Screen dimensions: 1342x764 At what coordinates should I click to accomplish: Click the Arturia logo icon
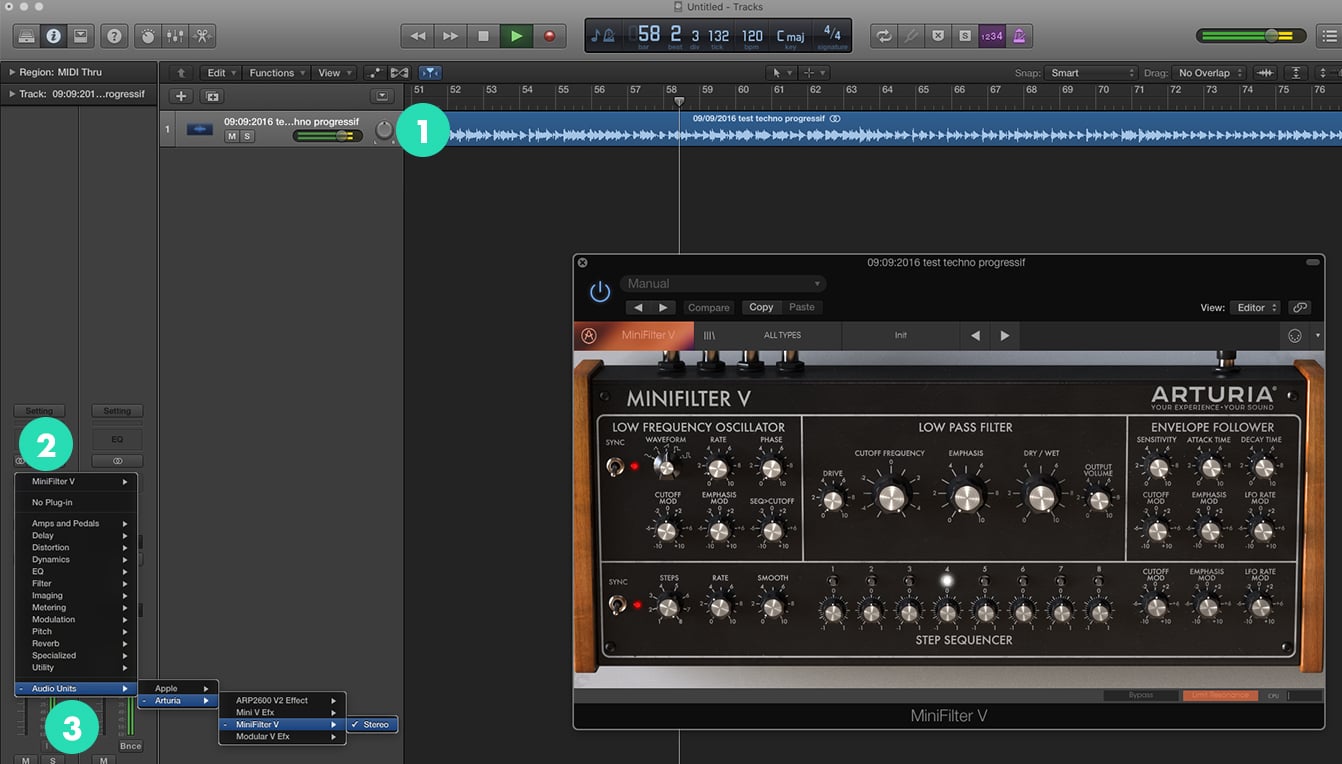coord(589,336)
